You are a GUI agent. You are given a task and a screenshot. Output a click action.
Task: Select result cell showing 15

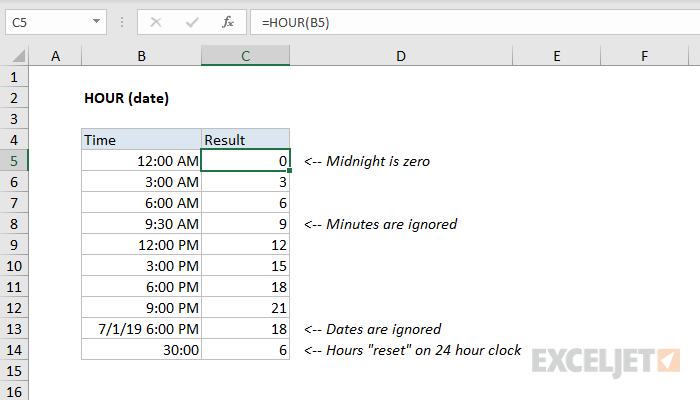pos(246,266)
